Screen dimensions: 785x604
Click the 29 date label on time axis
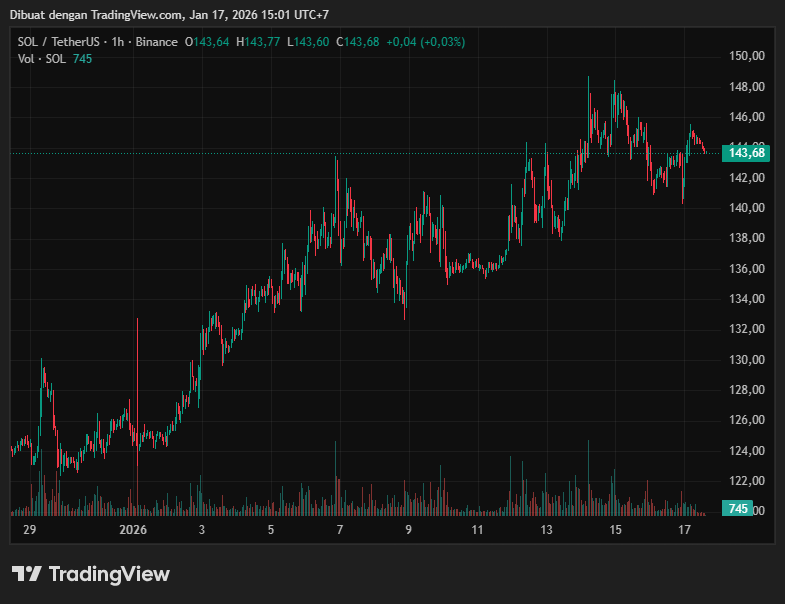pos(30,530)
